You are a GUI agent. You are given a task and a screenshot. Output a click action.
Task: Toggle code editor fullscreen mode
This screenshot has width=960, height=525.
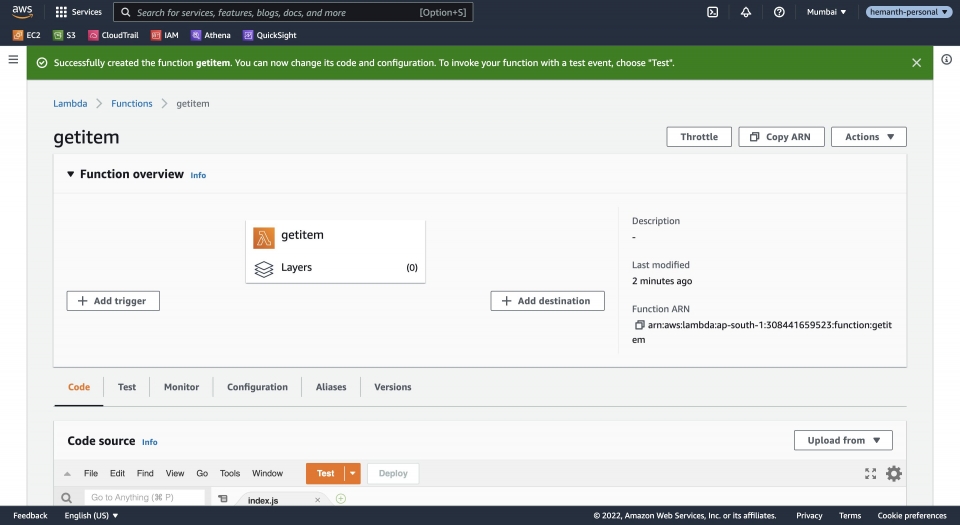[870, 474]
